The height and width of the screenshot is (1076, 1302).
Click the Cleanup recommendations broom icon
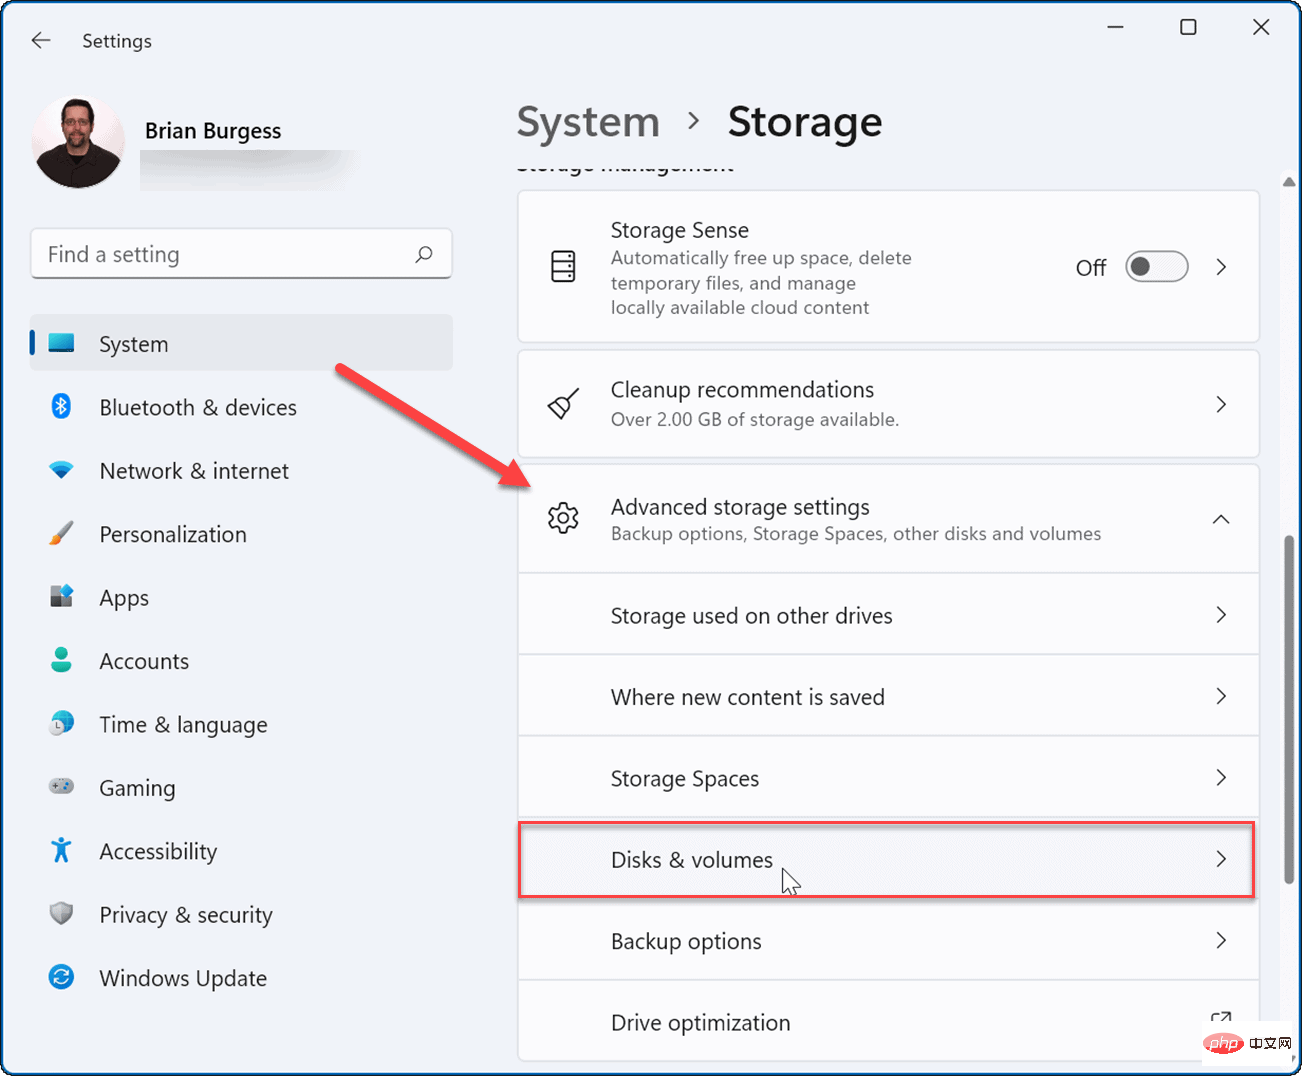(x=563, y=404)
